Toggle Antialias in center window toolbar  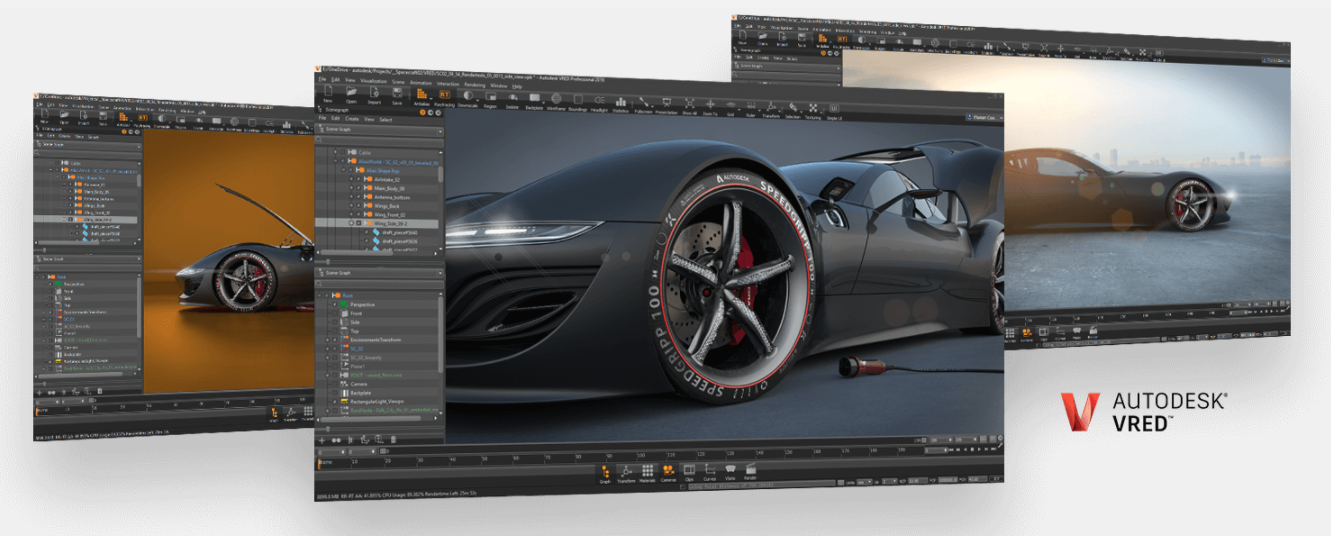click(x=421, y=95)
